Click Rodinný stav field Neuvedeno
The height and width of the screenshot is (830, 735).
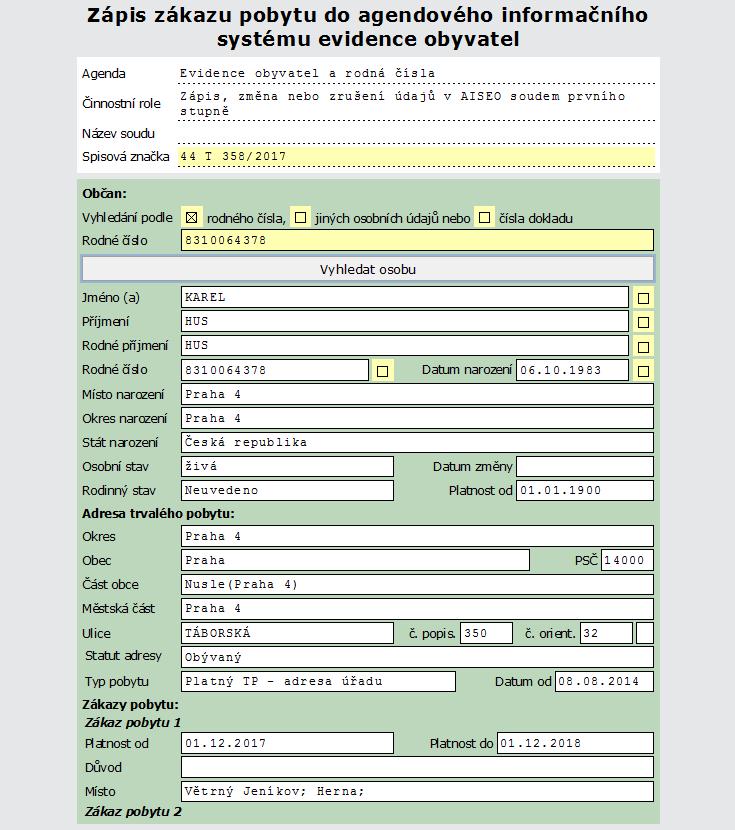click(287, 490)
